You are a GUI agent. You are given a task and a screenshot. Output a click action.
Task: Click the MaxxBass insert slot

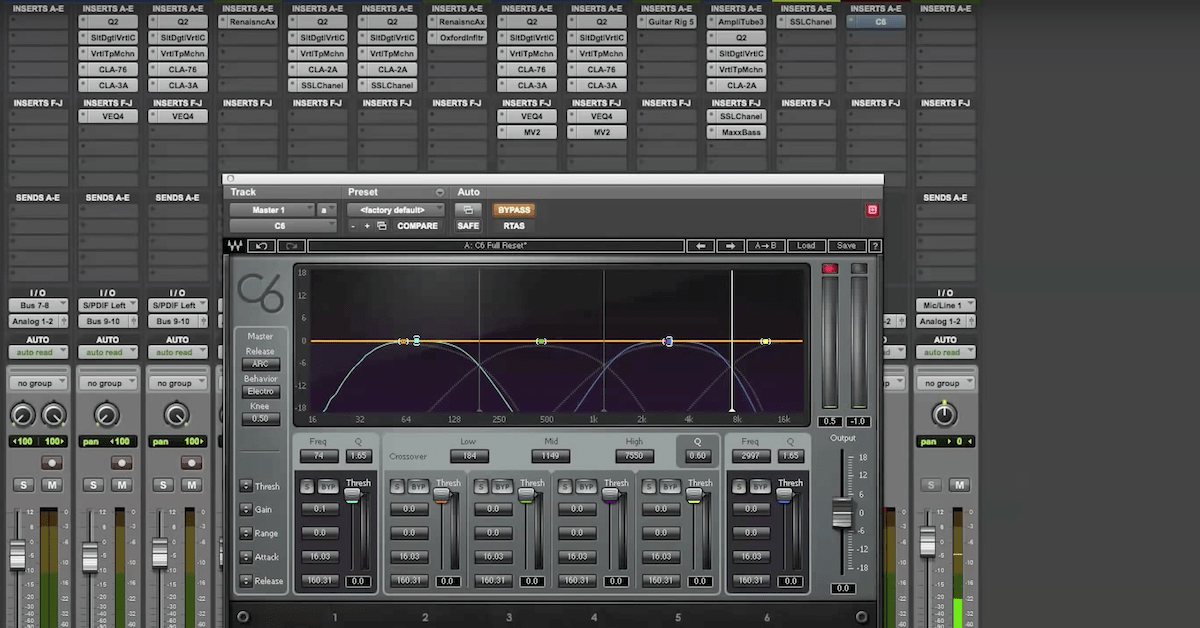737,131
